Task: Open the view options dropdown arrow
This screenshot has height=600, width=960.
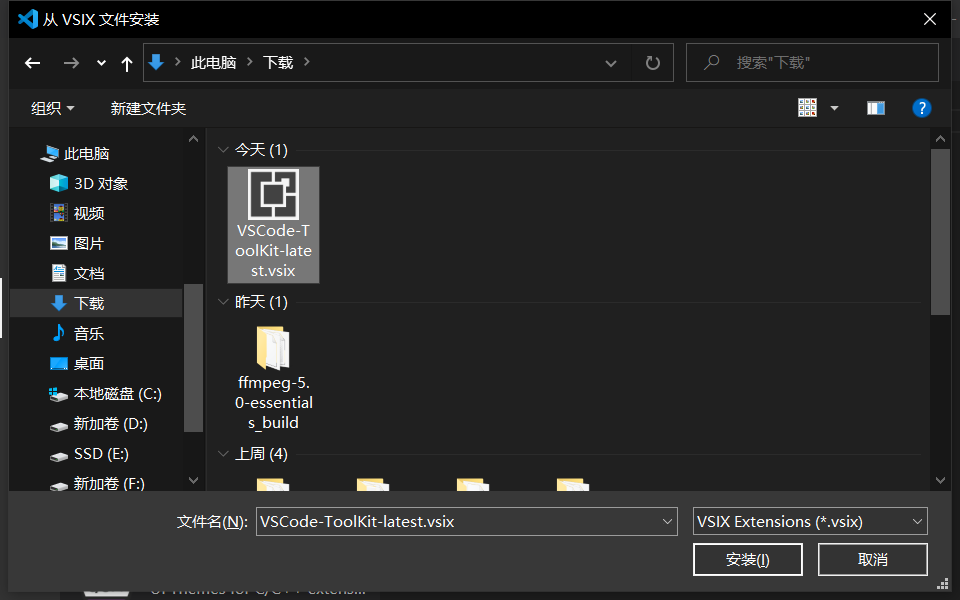Action: click(834, 108)
